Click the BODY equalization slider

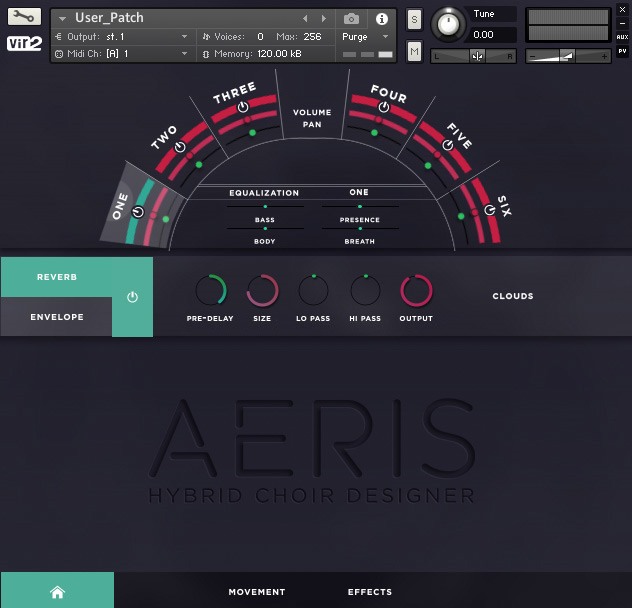pos(265,229)
